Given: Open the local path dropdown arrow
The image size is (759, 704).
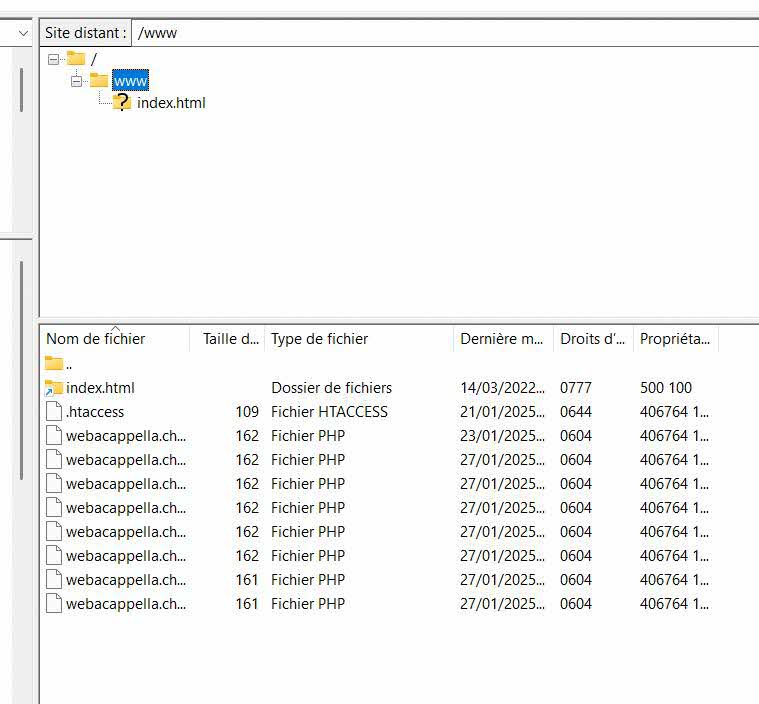Looking at the screenshot, I should point(23,33).
